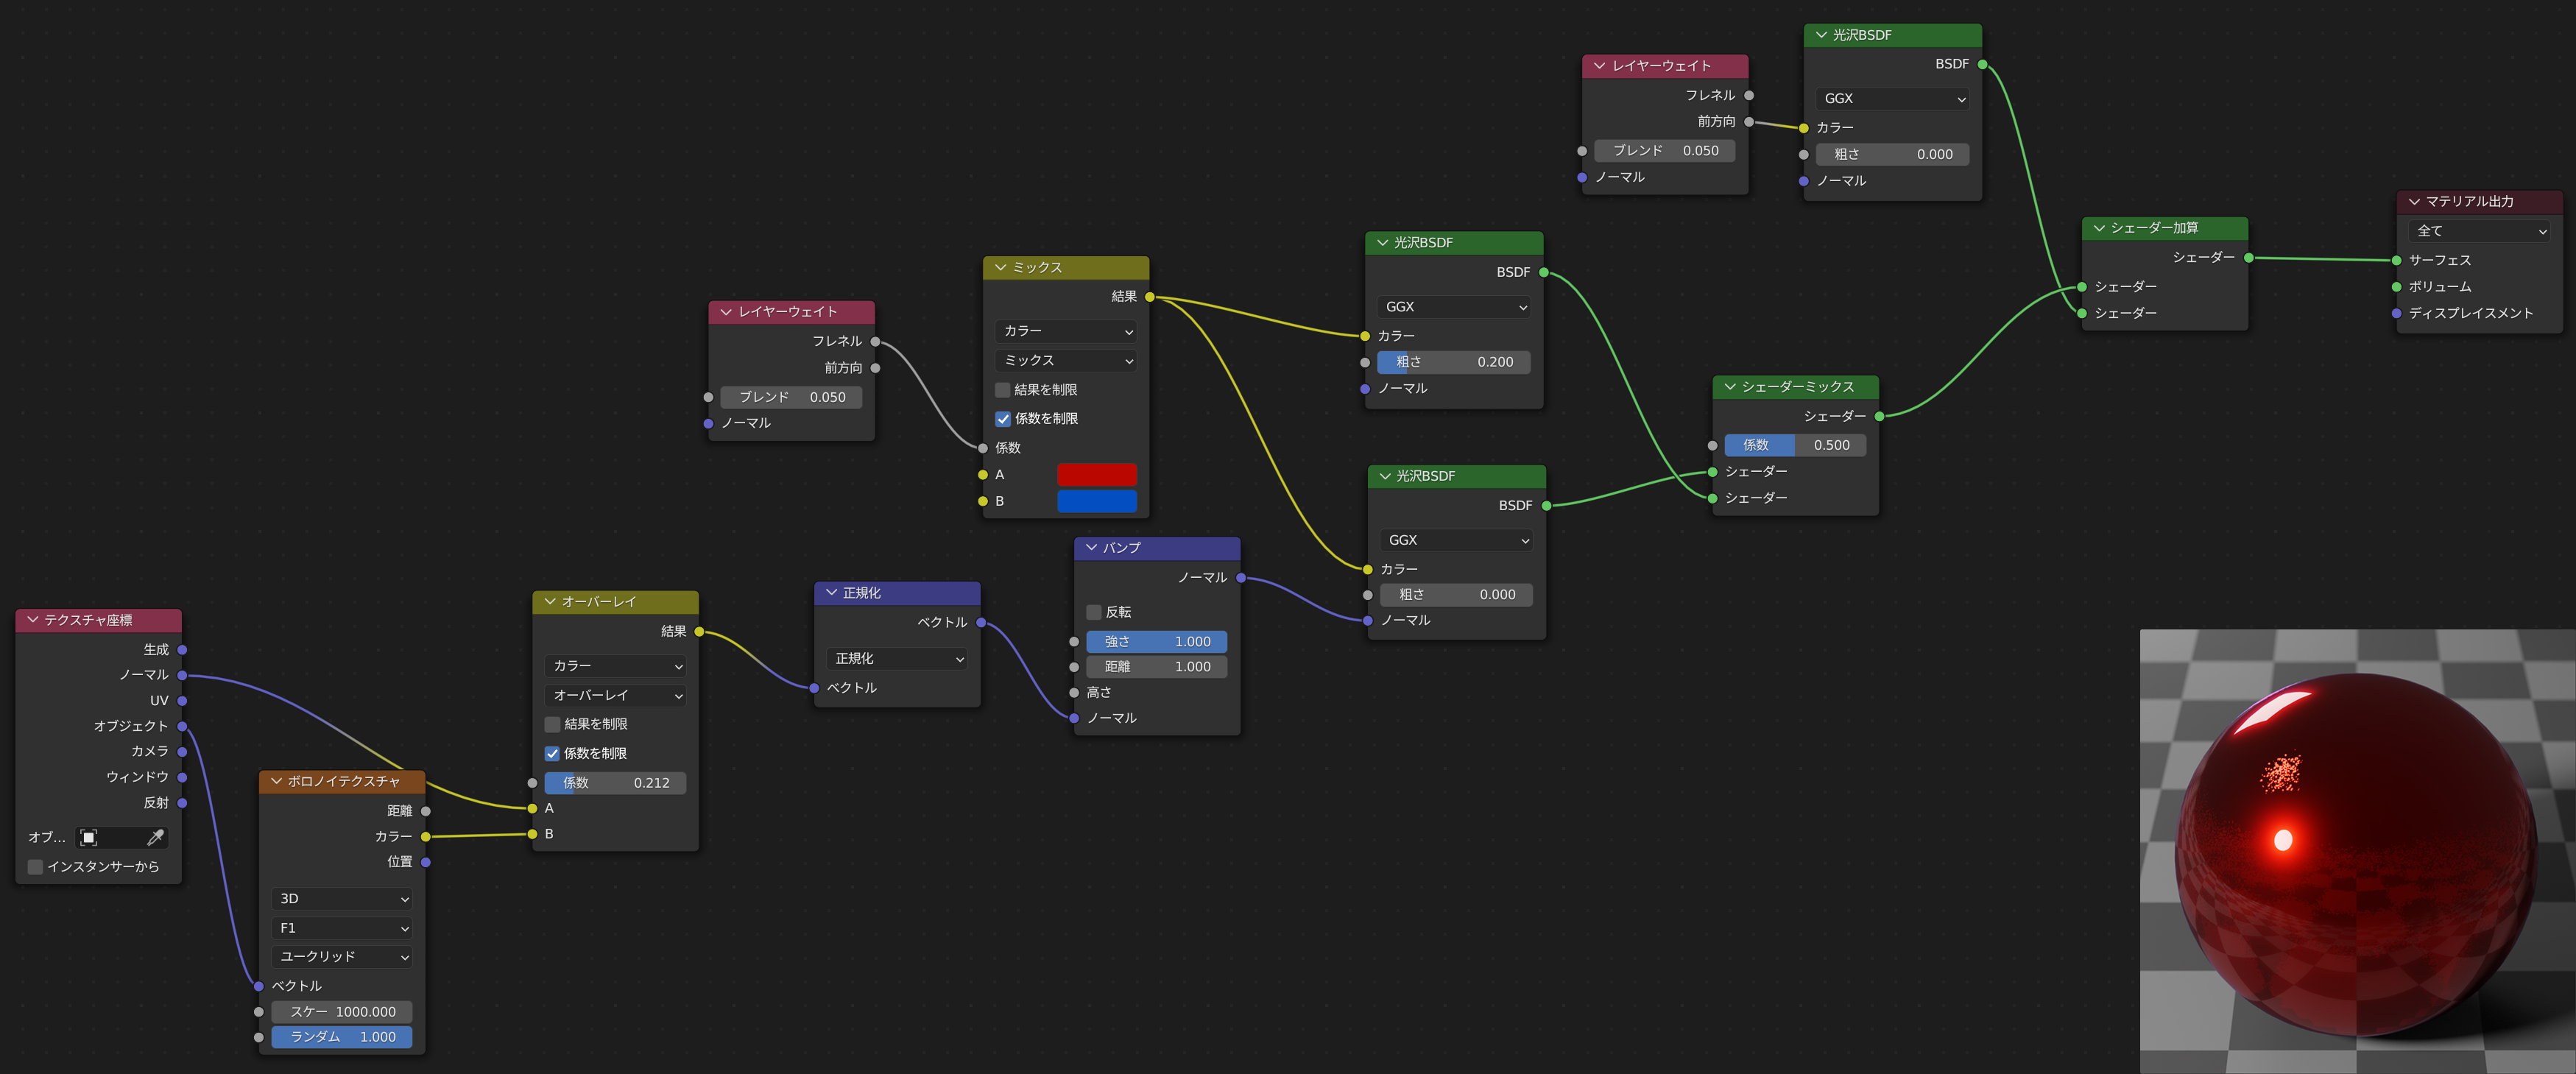Select マテリアル出力 node by its title
Screen dimensions: 2576x1074
(2469, 202)
